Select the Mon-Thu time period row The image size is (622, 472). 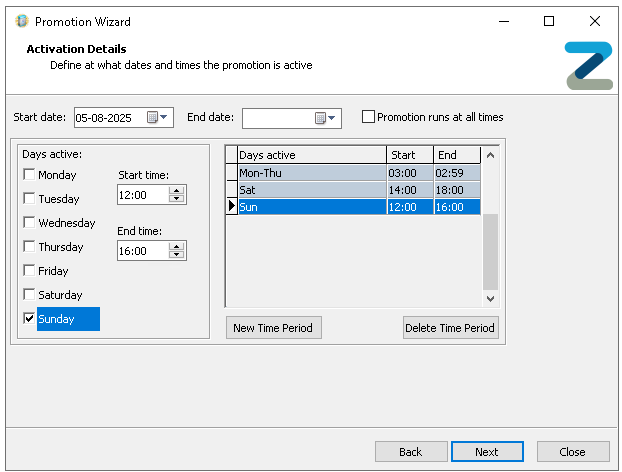tap(311, 173)
